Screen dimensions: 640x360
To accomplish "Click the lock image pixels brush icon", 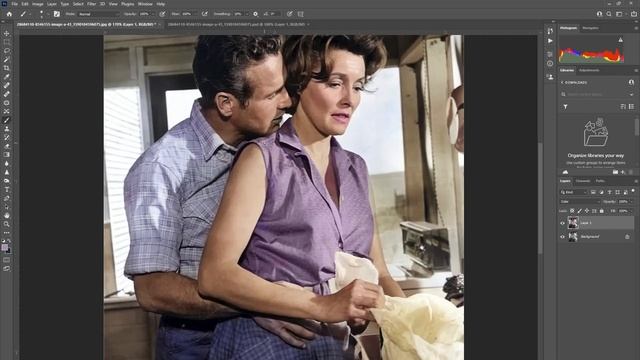I will coord(580,211).
